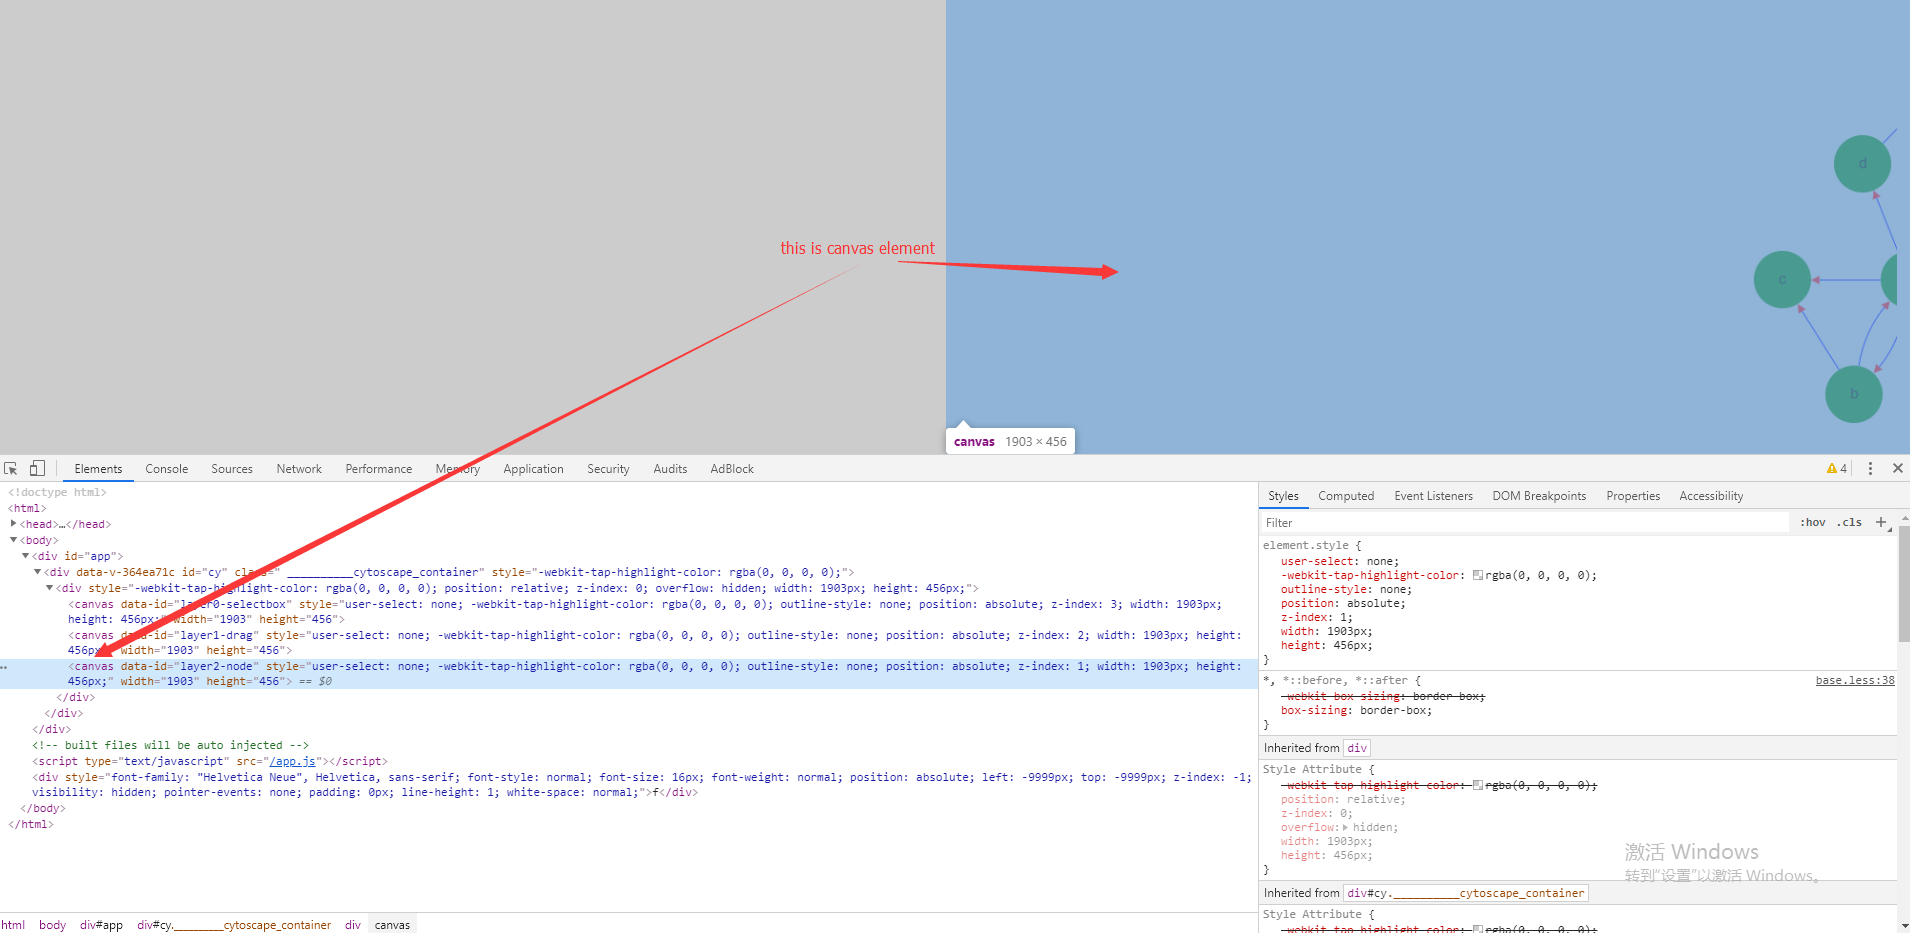1910x933 pixels.
Task: Open the AdBlock panel tab
Action: point(731,468)
